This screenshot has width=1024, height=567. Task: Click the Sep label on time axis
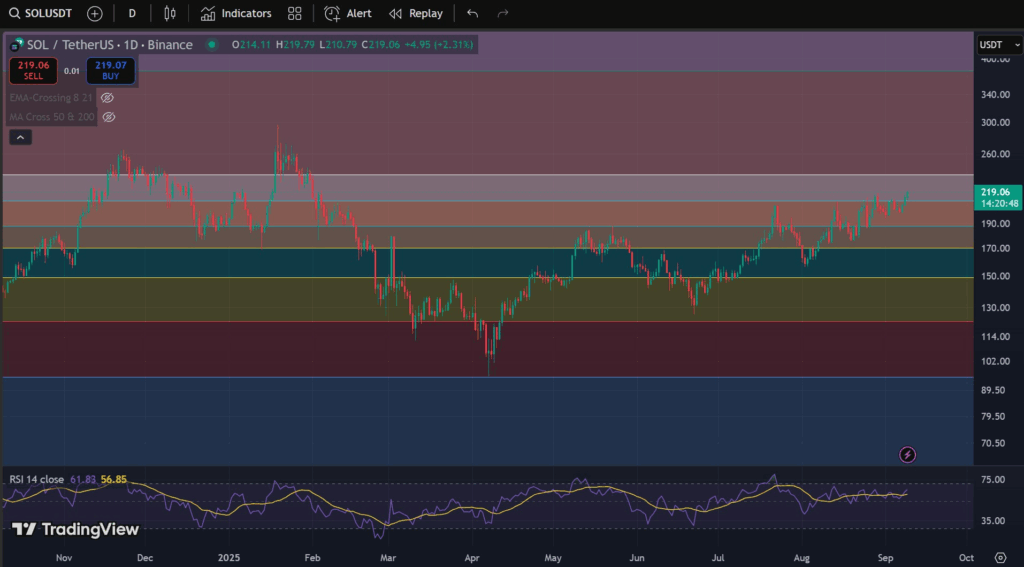pyautogui.click(x=885, y=558)
